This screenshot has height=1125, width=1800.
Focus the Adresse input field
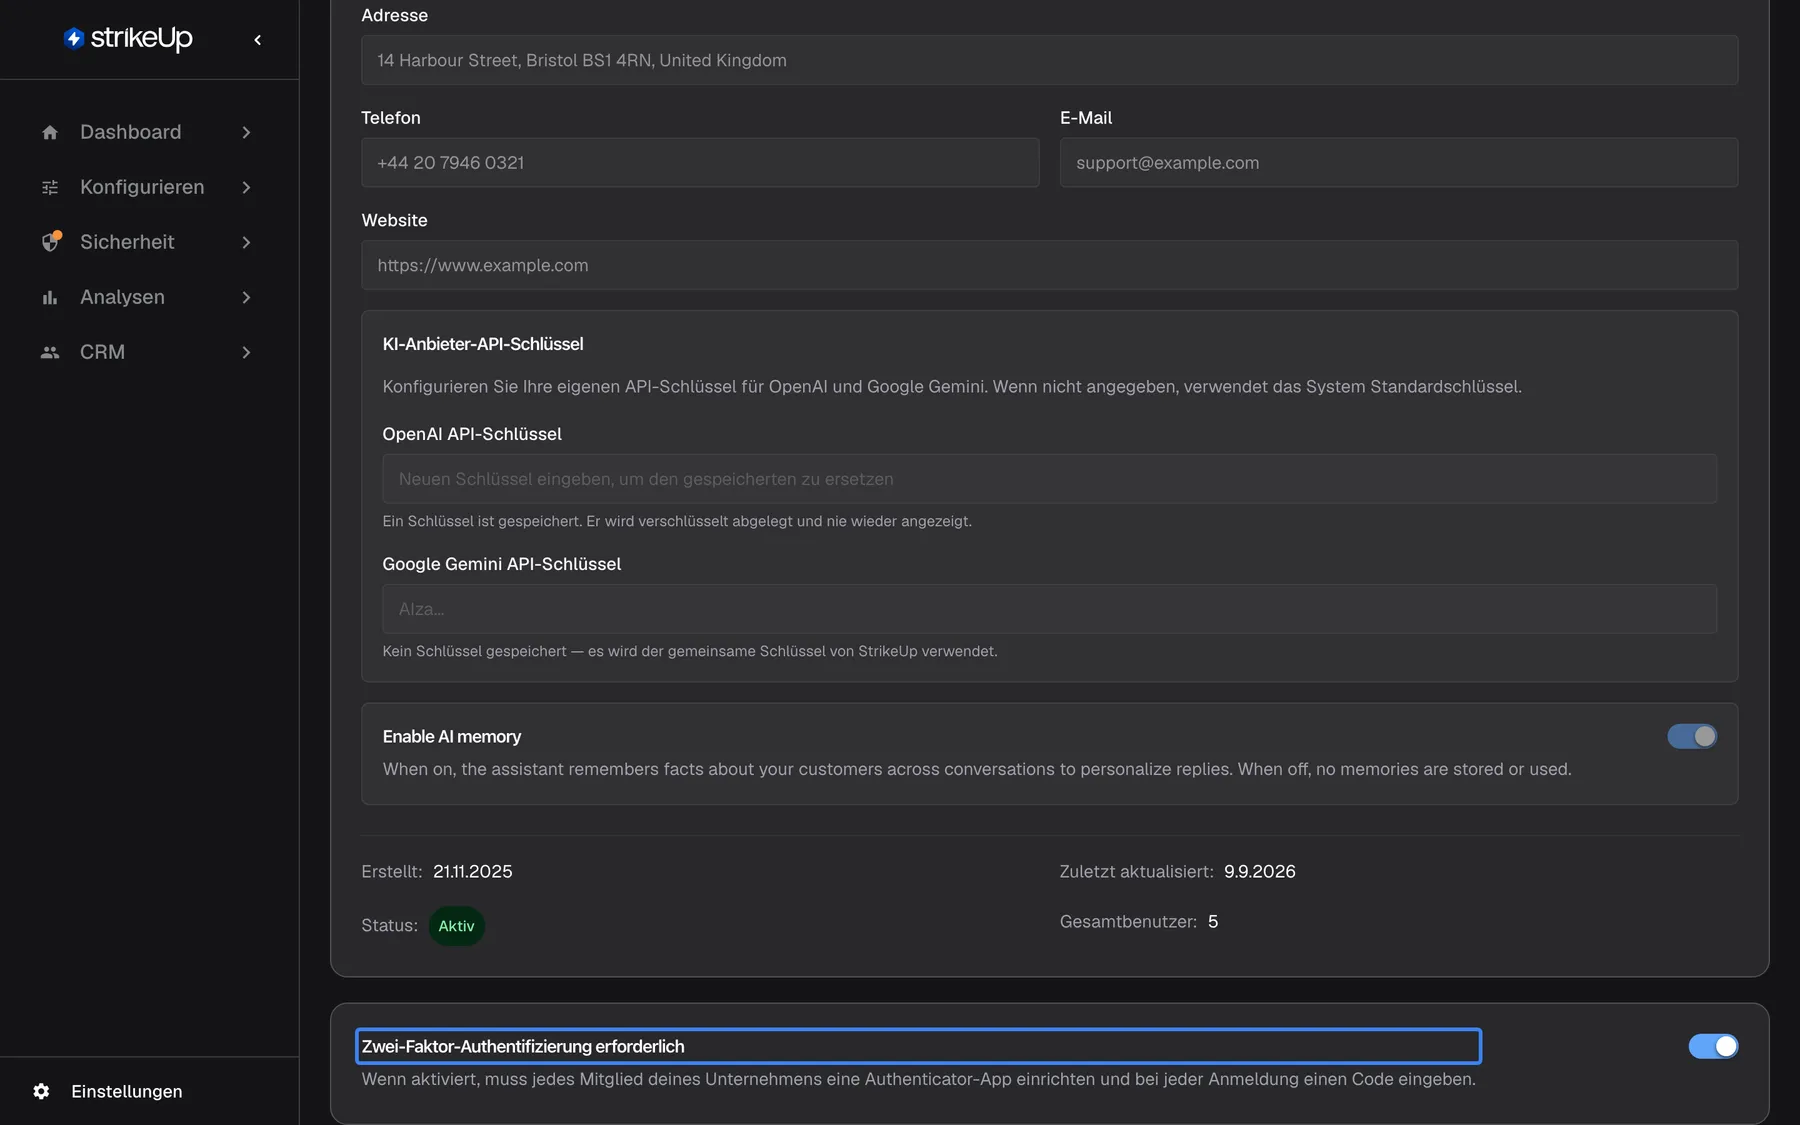[1049, 60]
